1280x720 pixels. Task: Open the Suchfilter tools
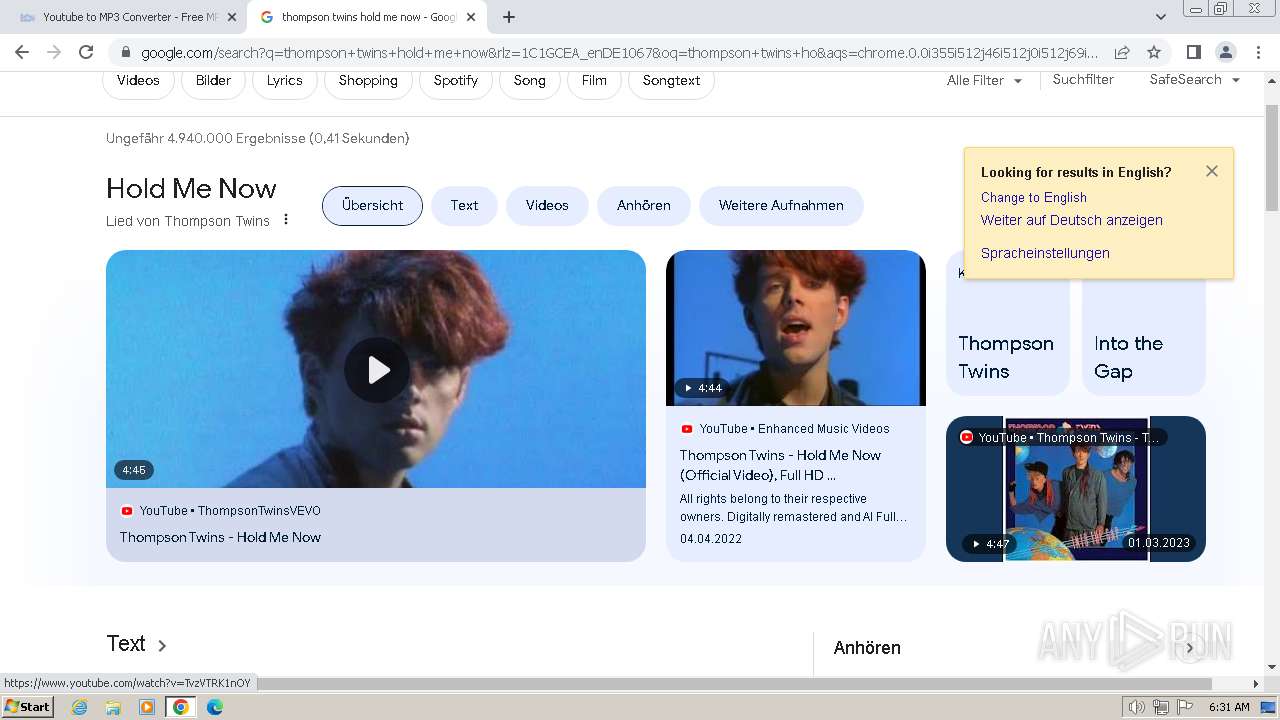(x=1083, y=79)
